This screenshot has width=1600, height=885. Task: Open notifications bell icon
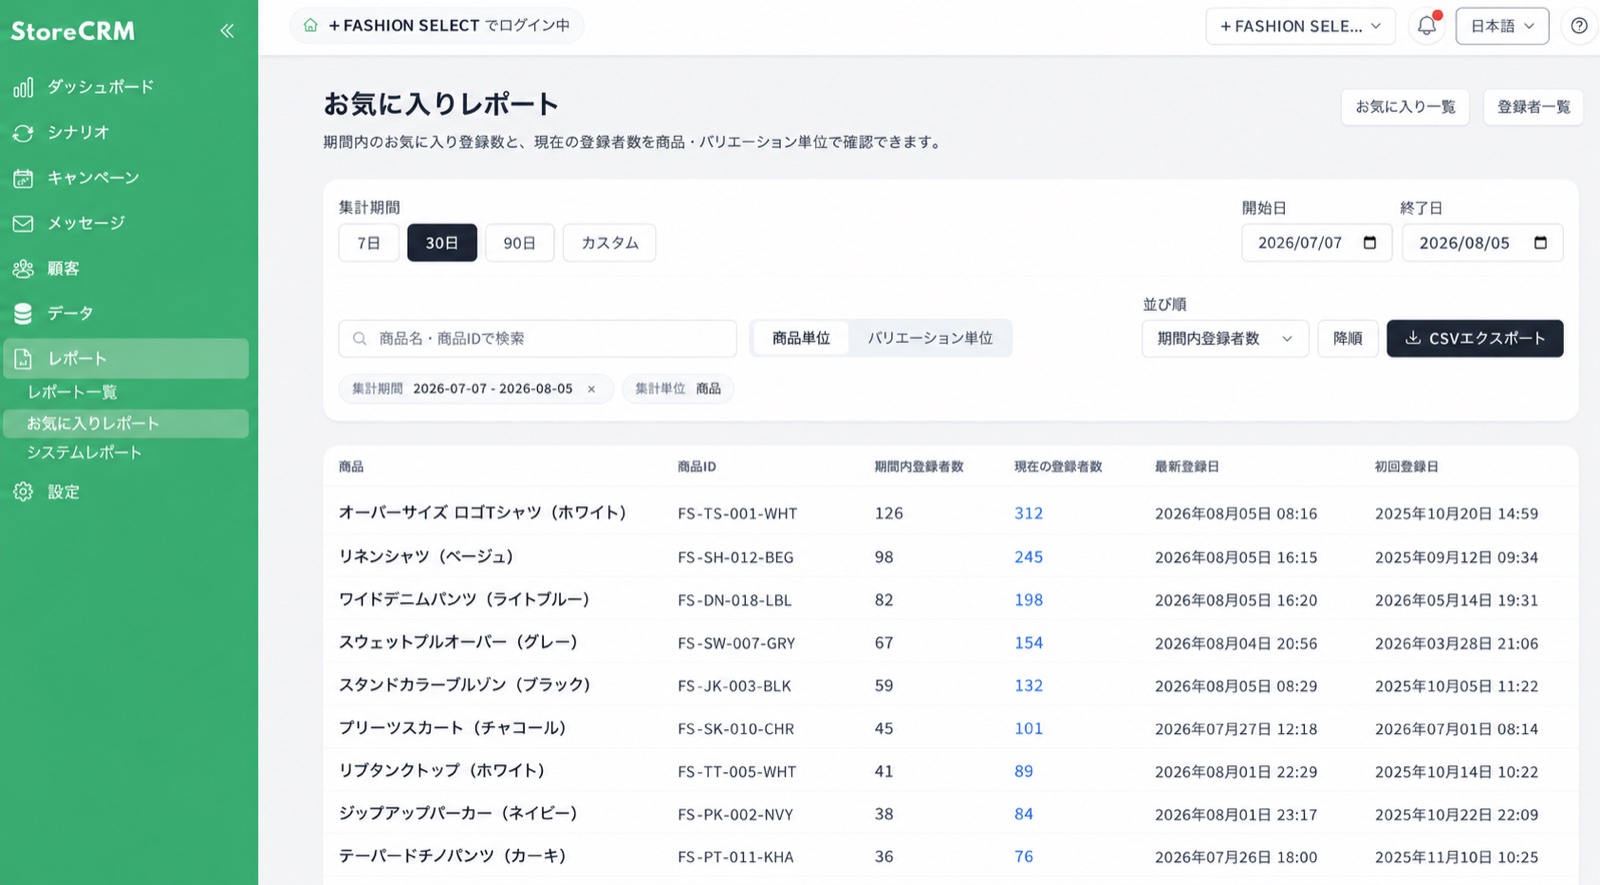pos(1427,26)
